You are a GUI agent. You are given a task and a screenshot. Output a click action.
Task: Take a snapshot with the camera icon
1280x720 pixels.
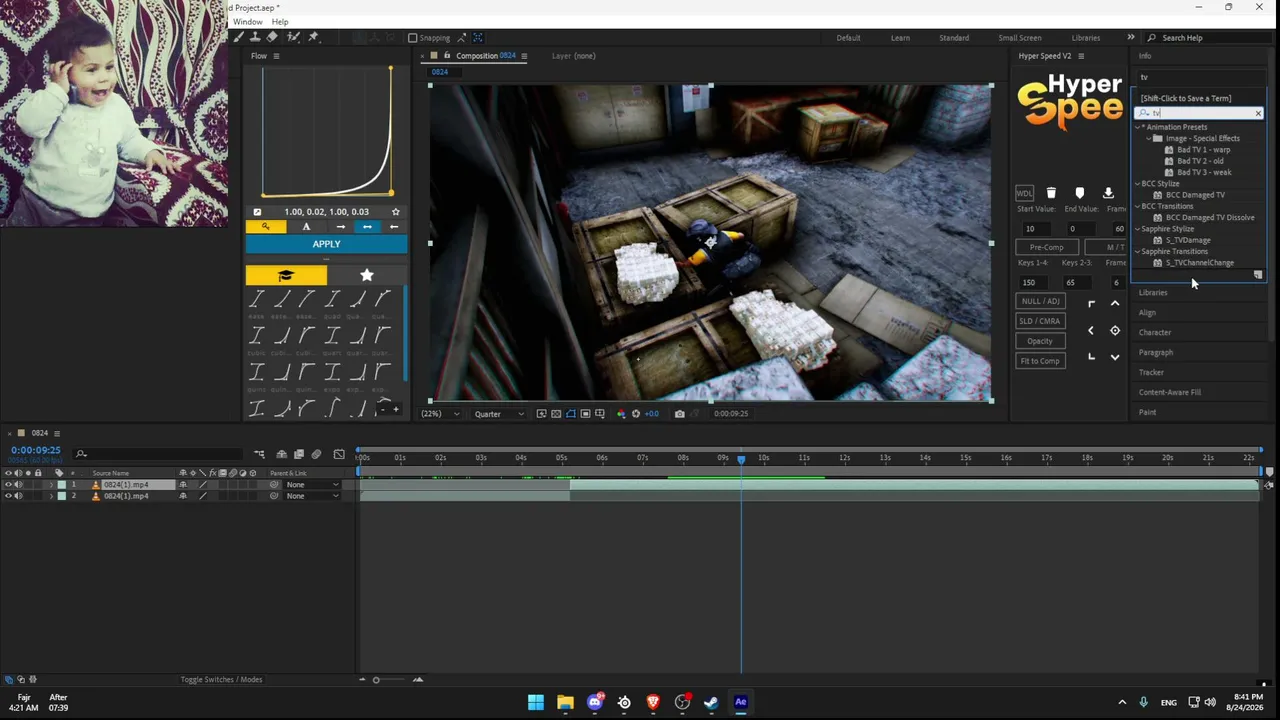680,414
